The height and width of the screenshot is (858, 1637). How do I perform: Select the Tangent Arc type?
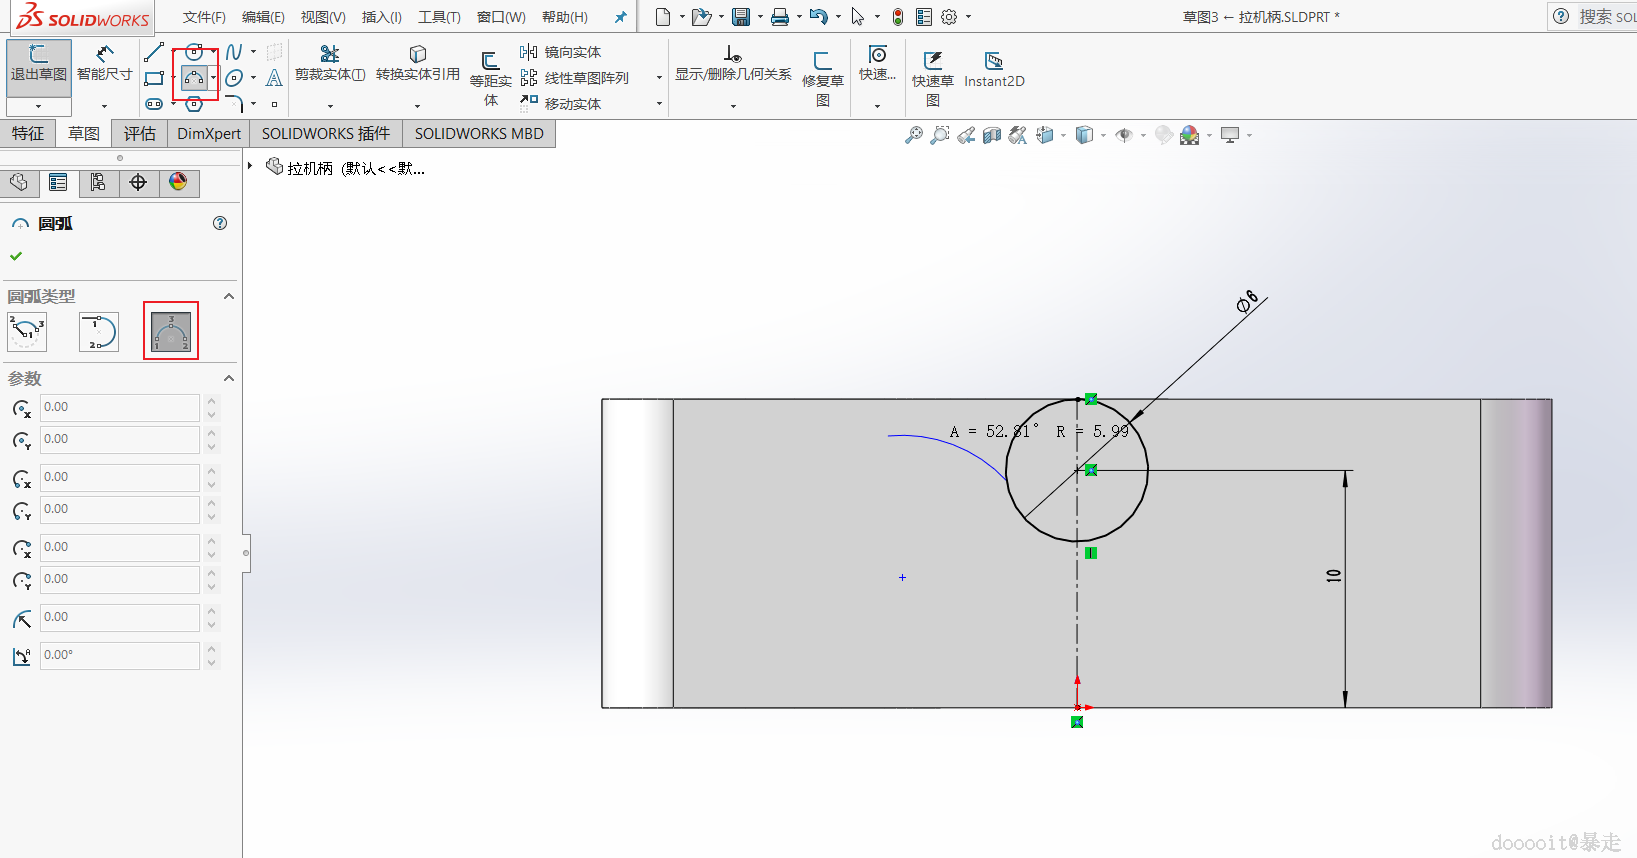tap(99, 332)
